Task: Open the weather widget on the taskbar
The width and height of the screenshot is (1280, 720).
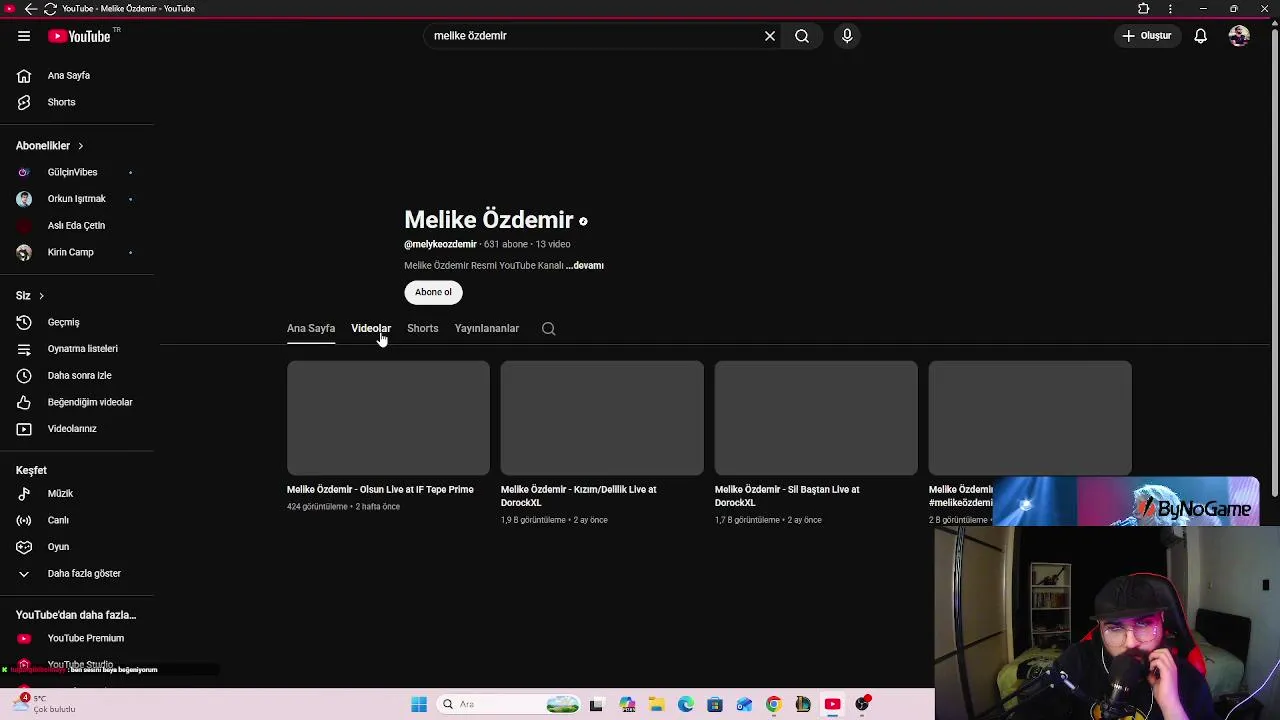Action: click(x=45, y=703)
